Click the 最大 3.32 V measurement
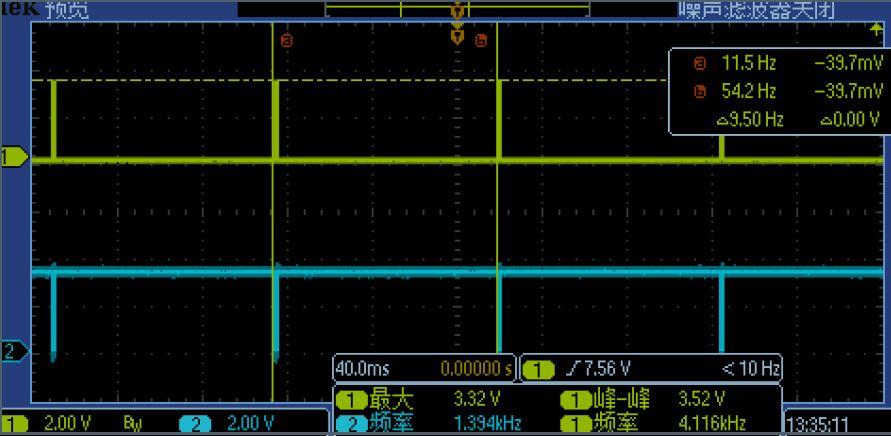 click(418, 400)
